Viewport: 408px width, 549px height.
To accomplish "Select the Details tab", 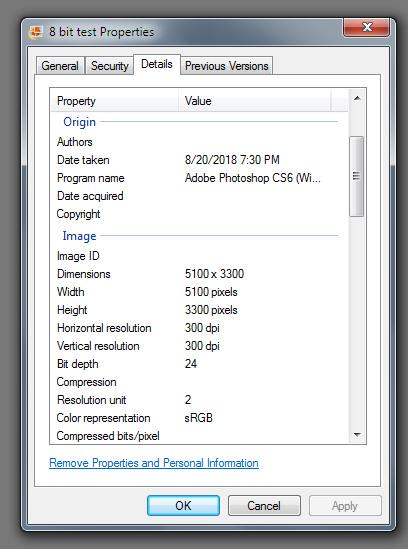I will [157, 64].
